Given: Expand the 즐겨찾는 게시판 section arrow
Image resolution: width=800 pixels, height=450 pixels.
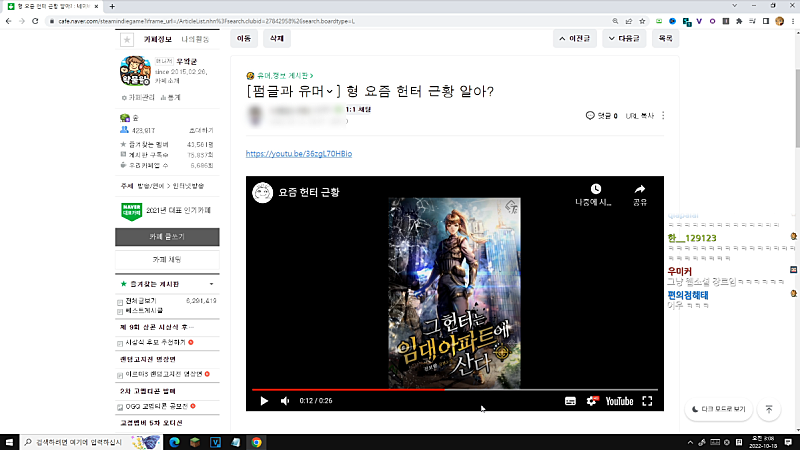Looking at the screenshot, I should pos(211,285).
